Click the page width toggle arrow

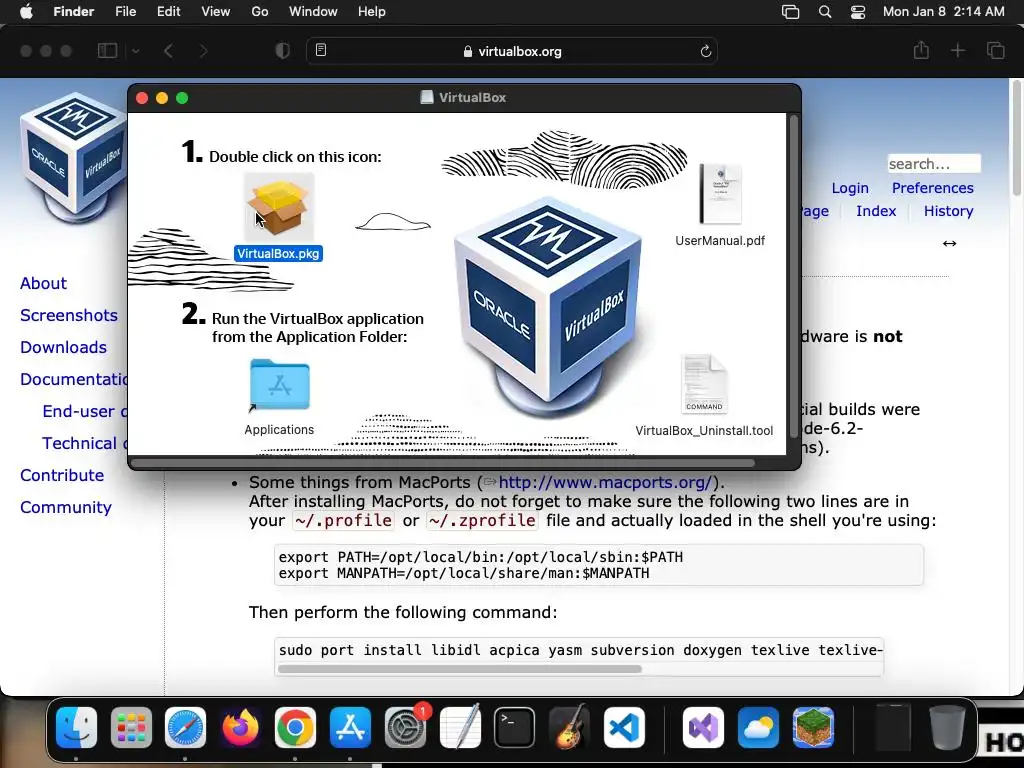950,244
